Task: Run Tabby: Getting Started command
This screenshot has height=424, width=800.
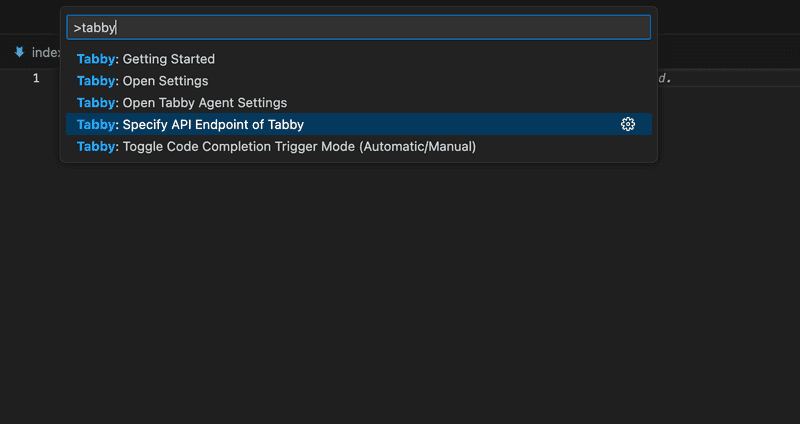Action: (x=358, y=59)
